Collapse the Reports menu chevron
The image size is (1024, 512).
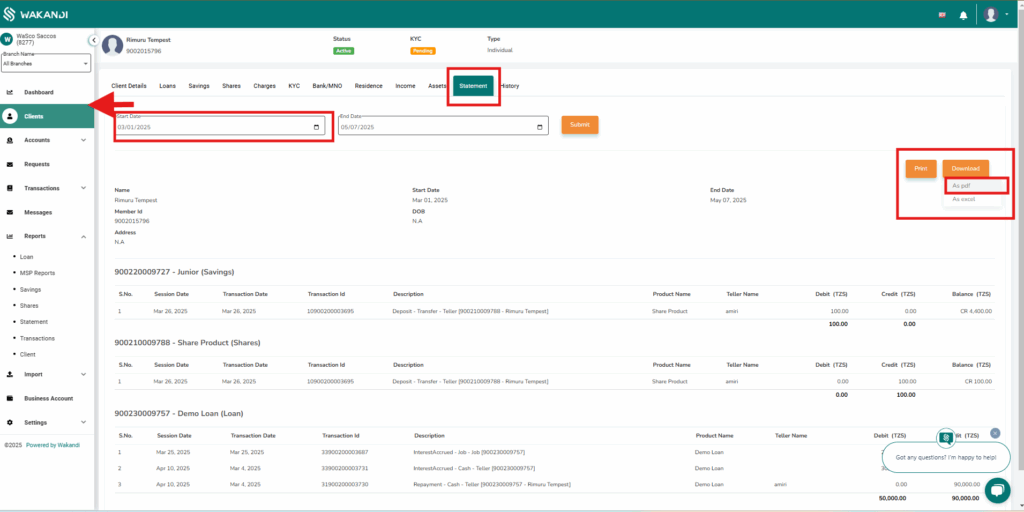[84, 236]
